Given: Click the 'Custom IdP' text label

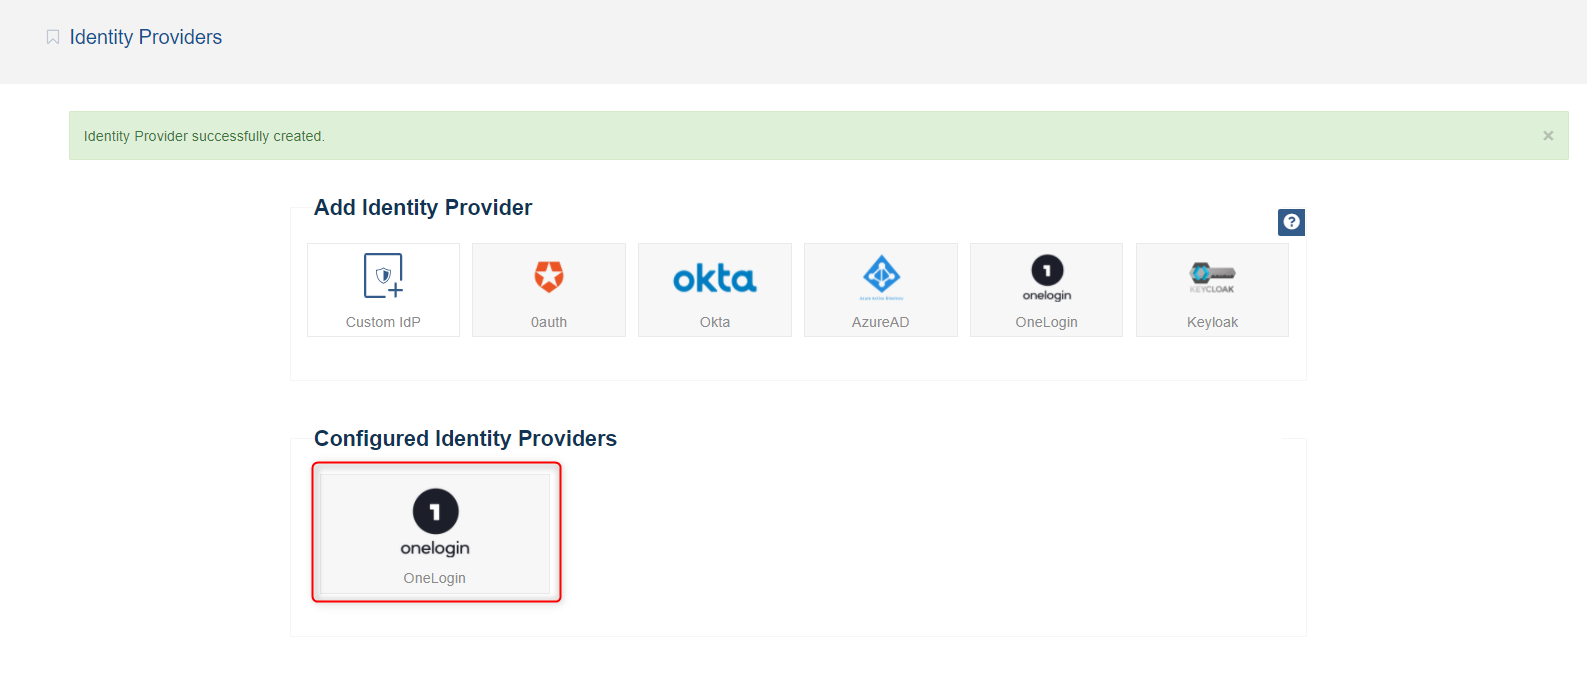Looking at the screenshot, I should 383,322.
